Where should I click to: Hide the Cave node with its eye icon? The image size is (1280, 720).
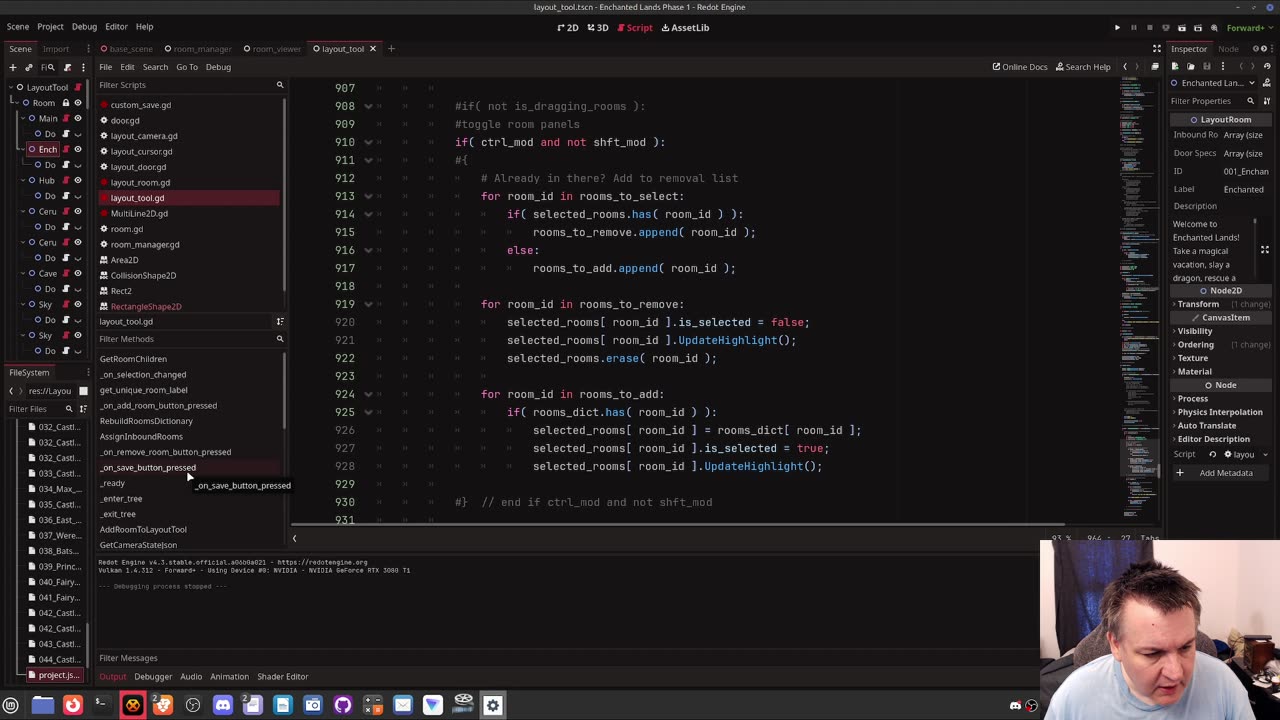pyautogui.click(x=77, y=273)
